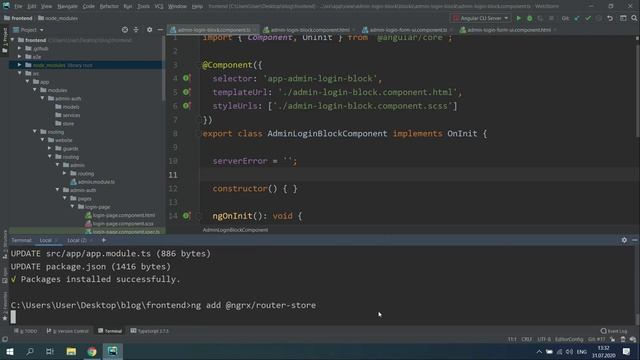Click the stop run button in toolbar
Viewport: 640px width, 360px height.
[x=551, y=18]
